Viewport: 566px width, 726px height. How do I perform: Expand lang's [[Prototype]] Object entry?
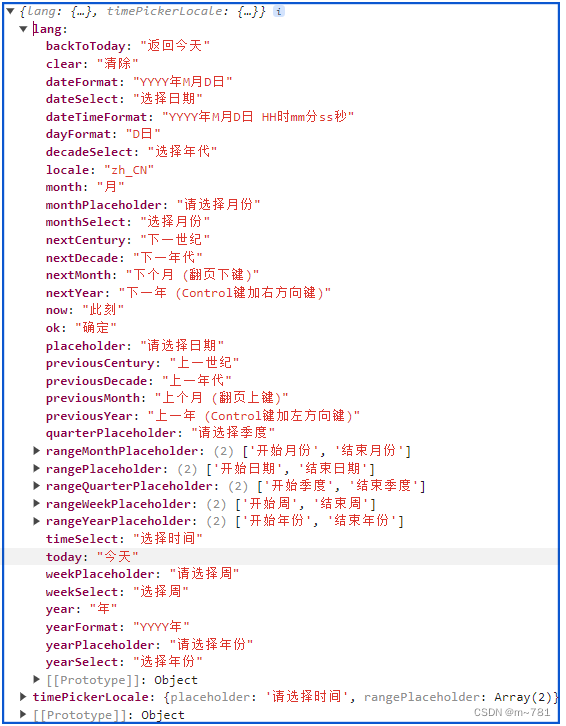(x=37, y=679)
